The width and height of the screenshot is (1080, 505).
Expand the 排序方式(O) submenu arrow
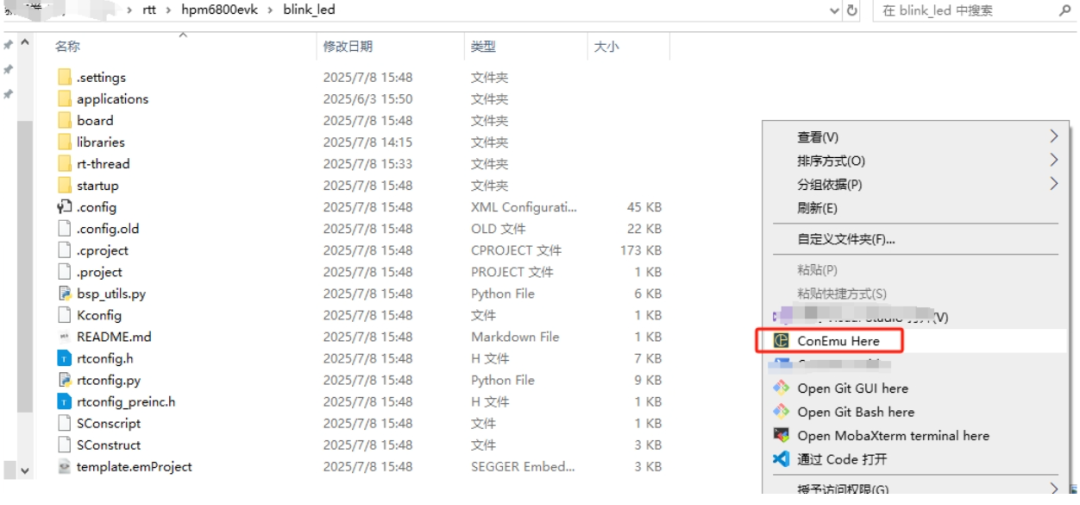click(1054, 161)
